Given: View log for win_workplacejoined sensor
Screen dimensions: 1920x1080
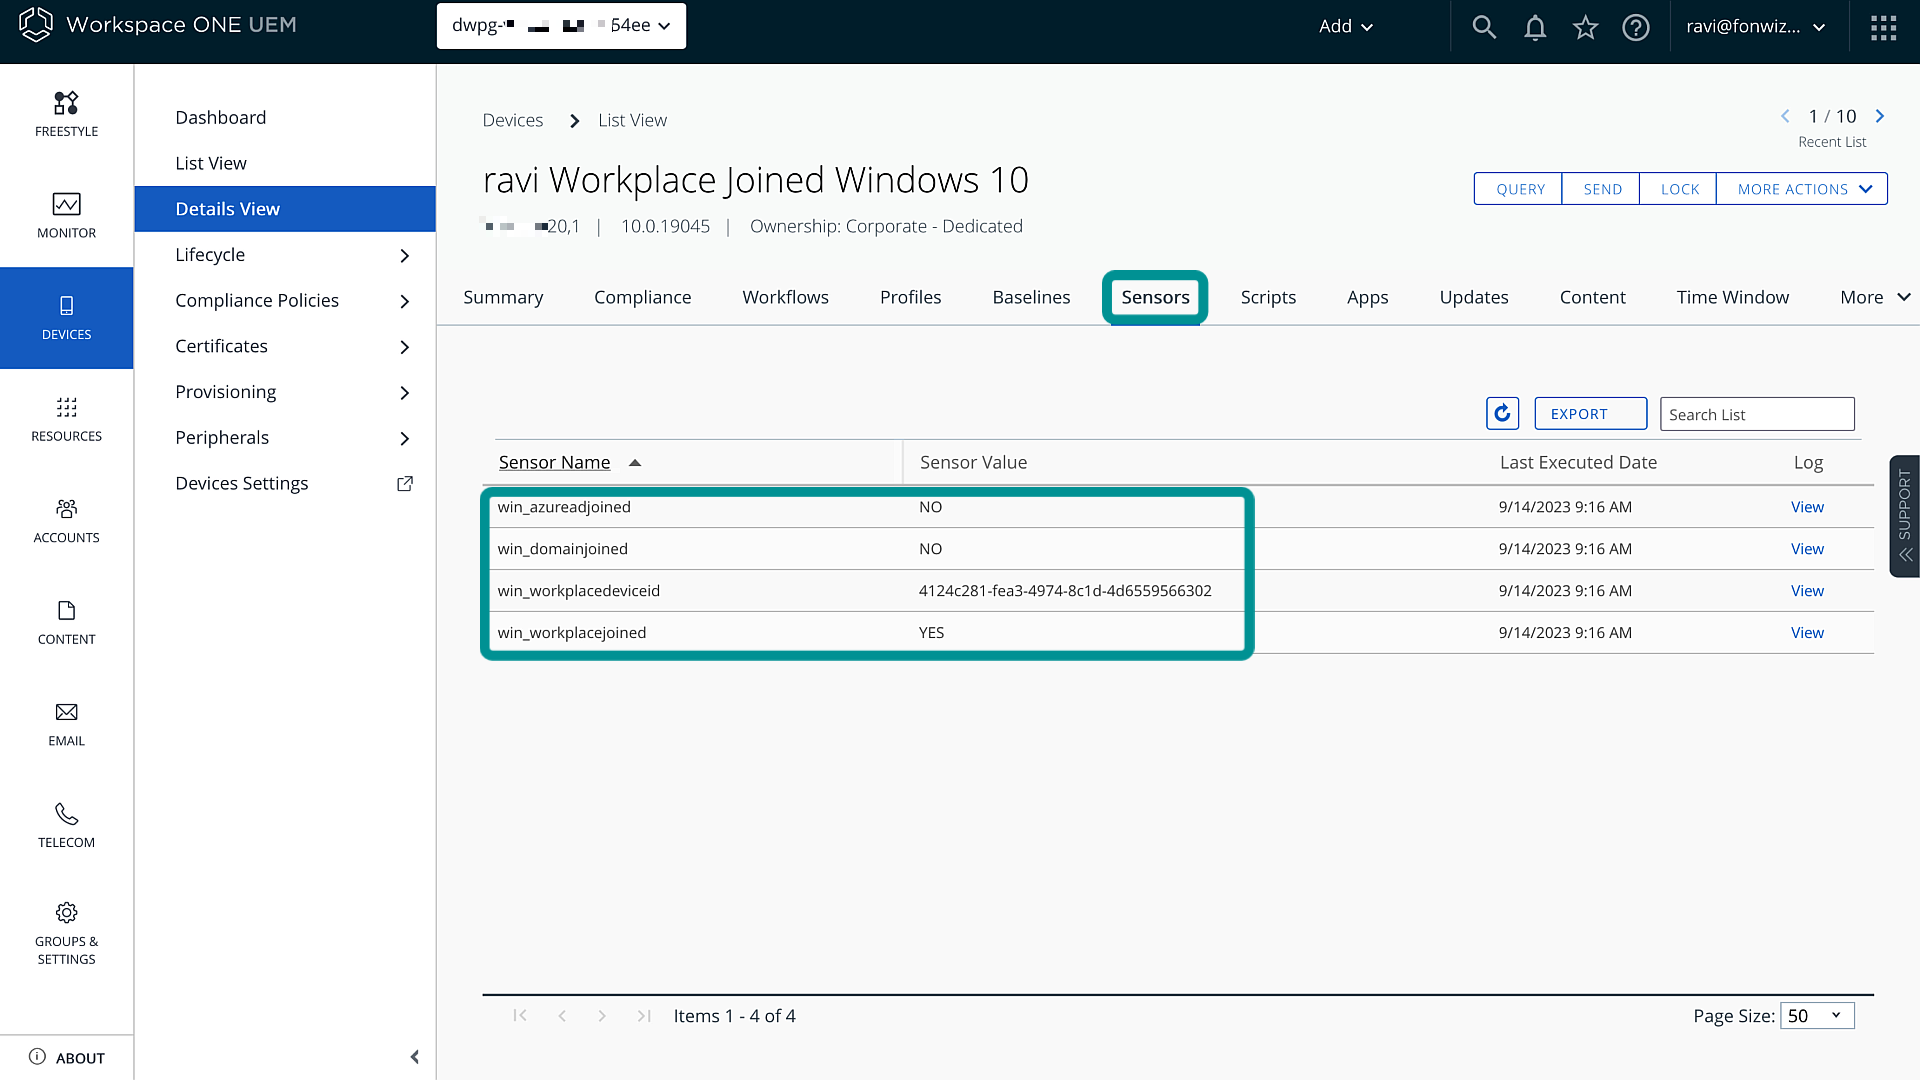Looking at the screenshot, I should coord(1807,633).
